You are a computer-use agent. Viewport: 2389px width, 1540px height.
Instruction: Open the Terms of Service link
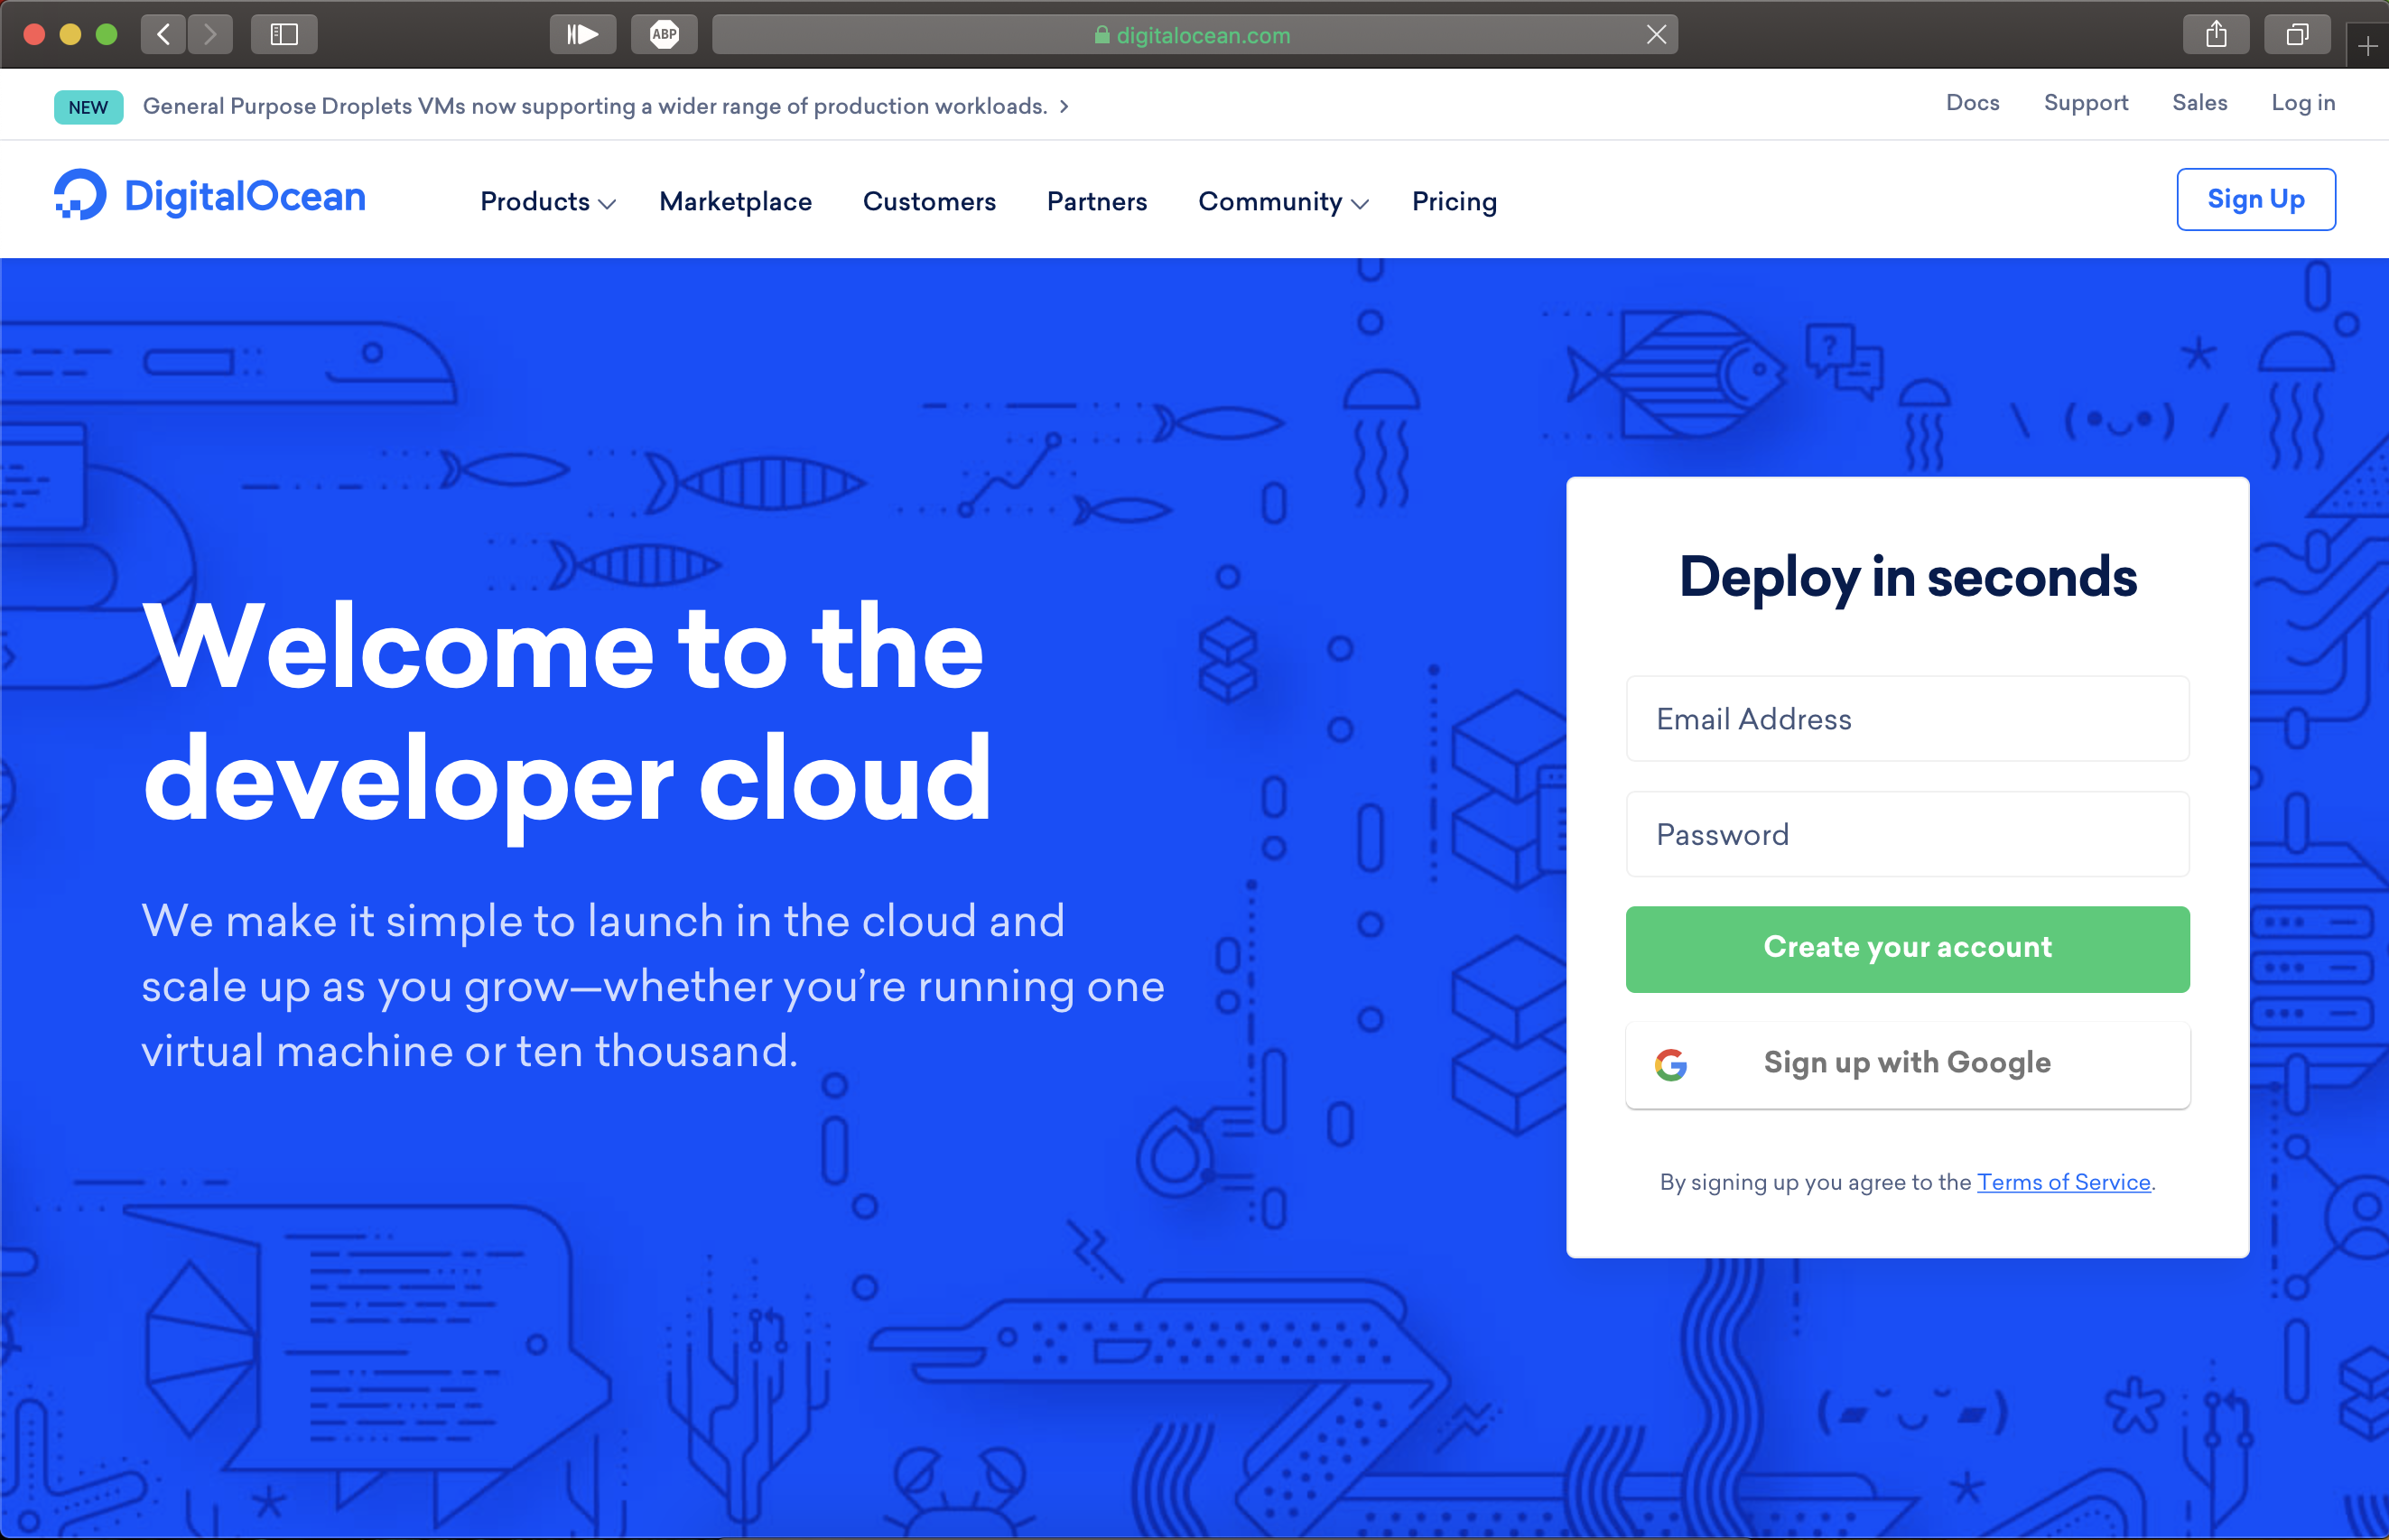point(2063,1182)
